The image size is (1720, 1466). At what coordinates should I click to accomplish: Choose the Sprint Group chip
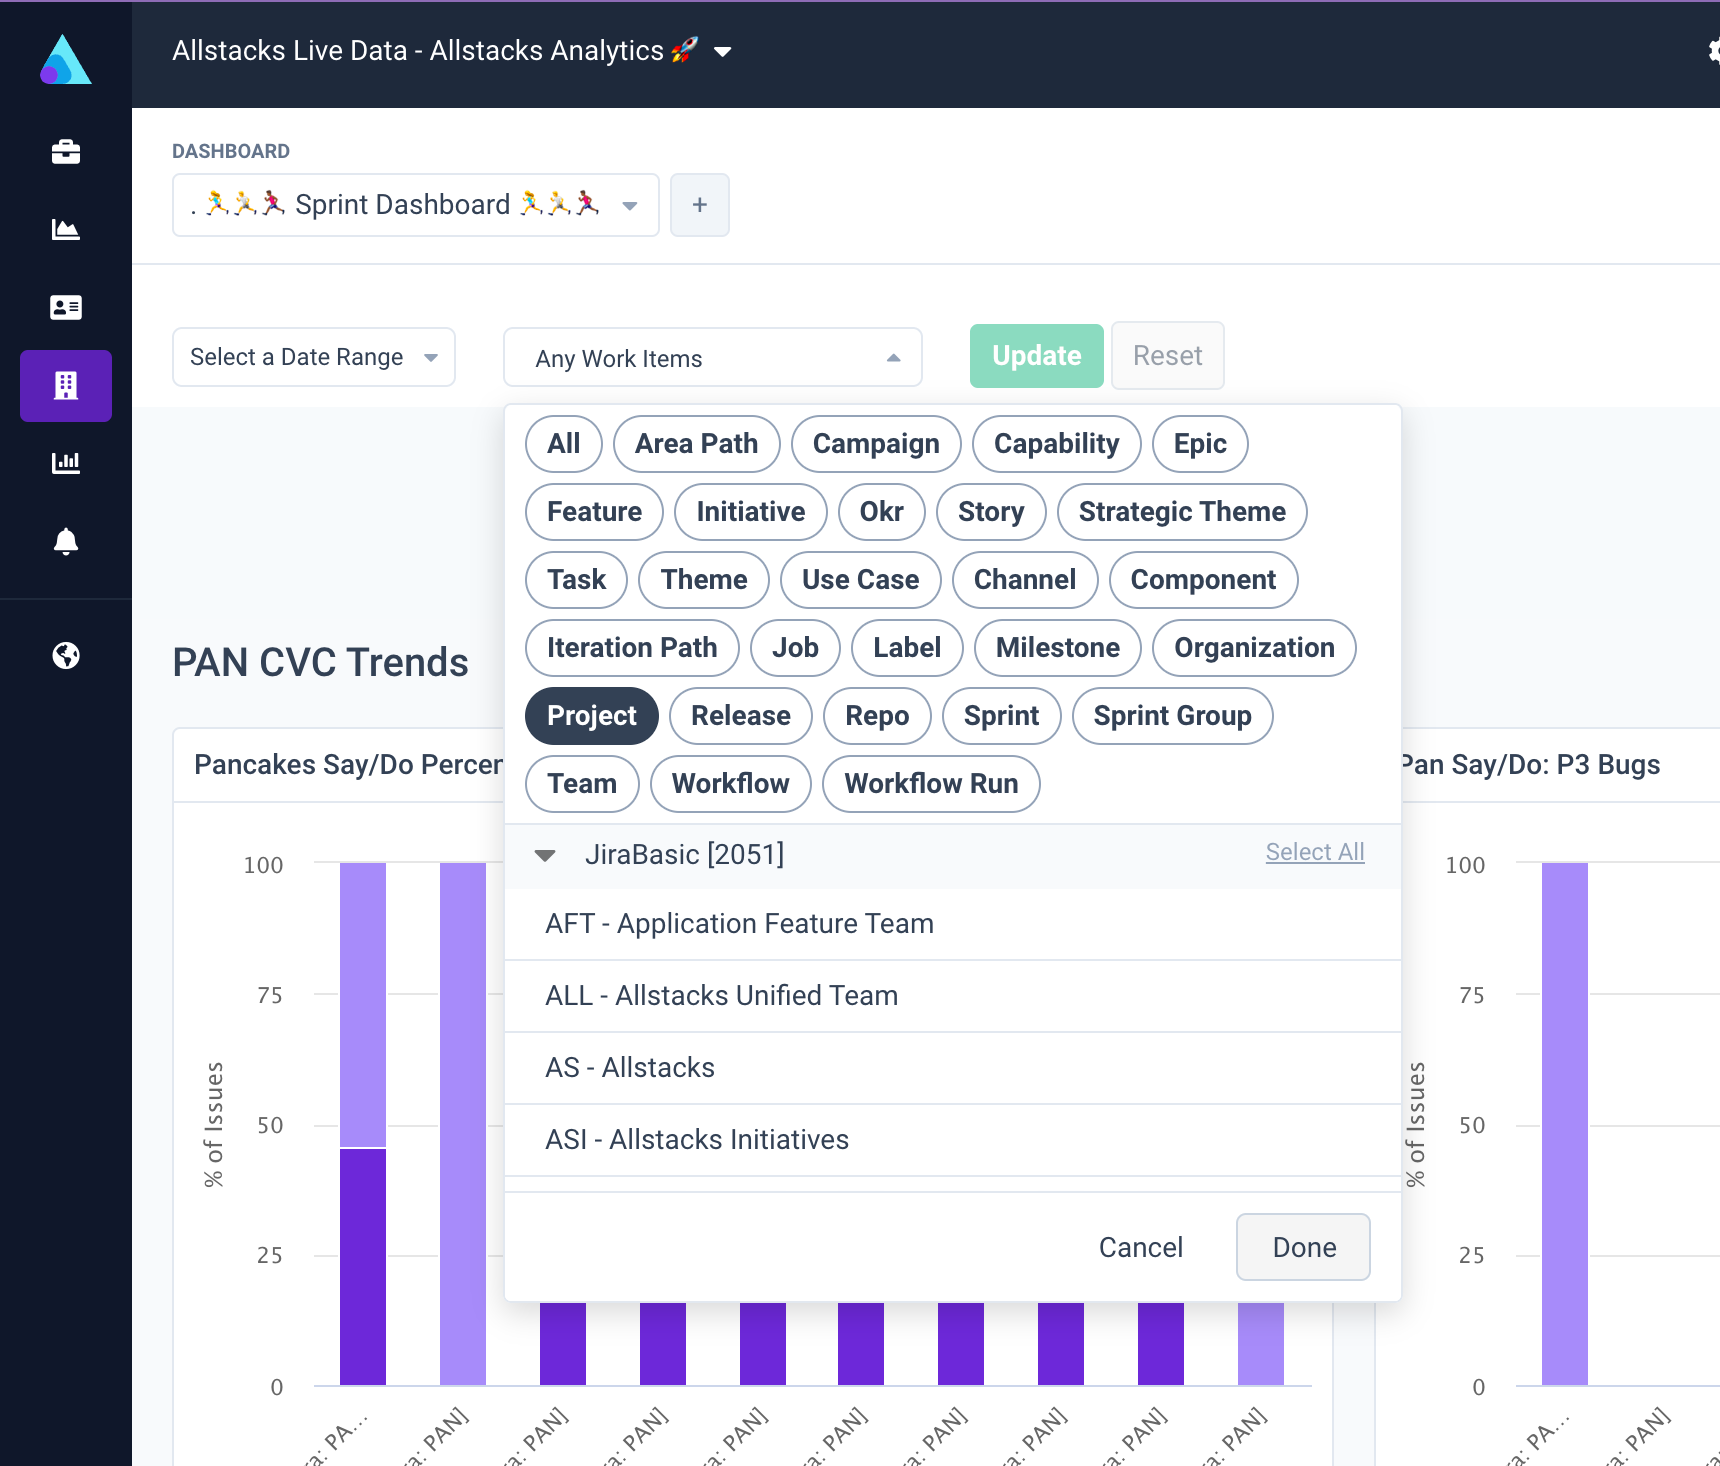(1173, 716)
